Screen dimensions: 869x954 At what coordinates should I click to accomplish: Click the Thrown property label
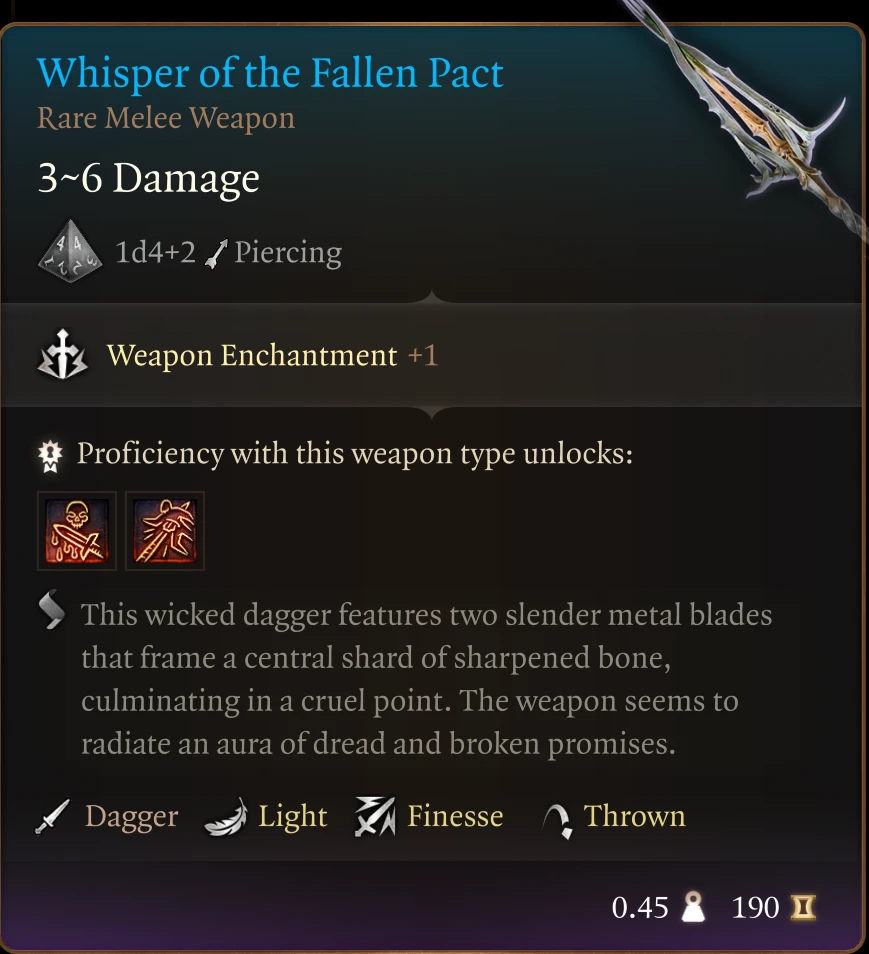click(635, 816)
